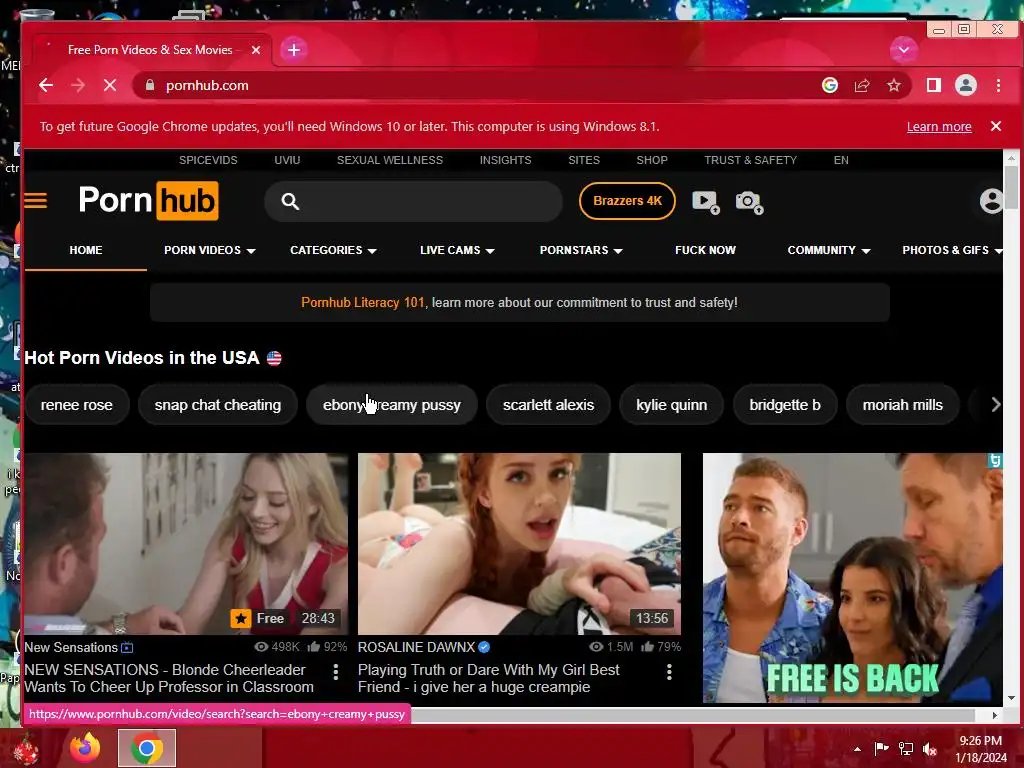Click the upload photo camera icon

[749, 202]
